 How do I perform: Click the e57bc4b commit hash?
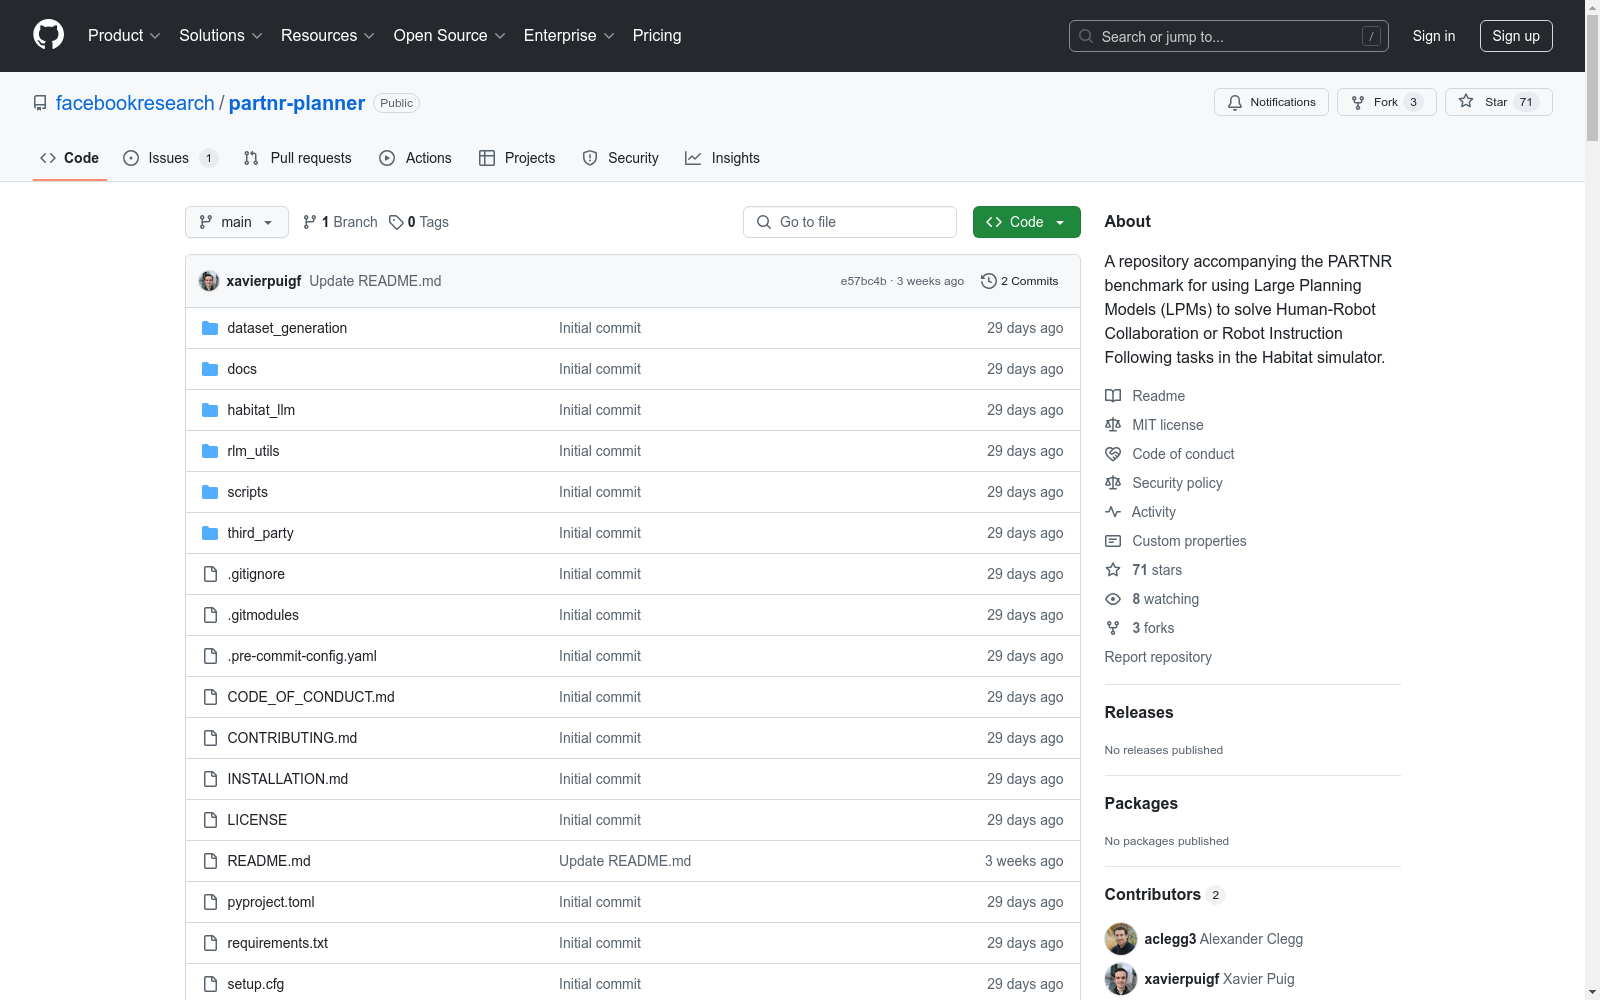pos(863,281)
